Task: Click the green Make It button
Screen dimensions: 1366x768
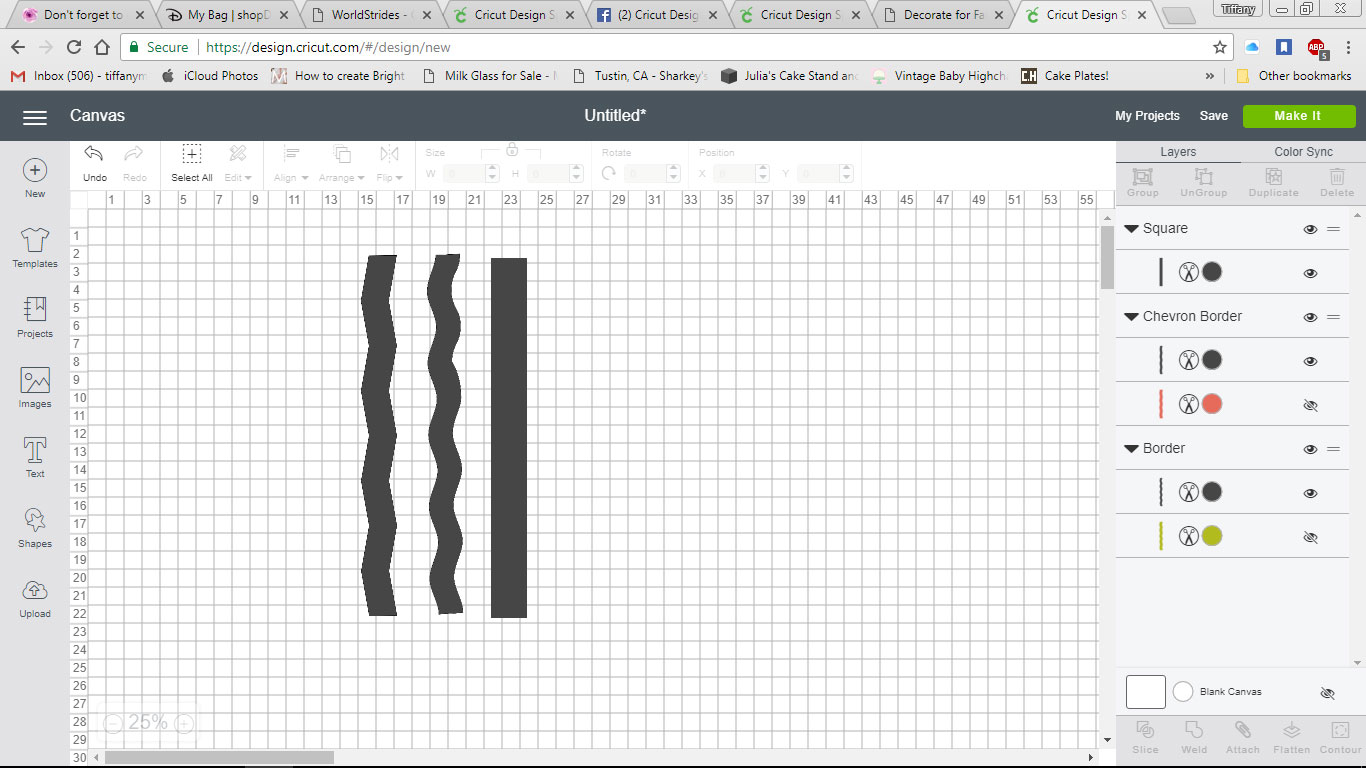Action: click(1297, 116)
